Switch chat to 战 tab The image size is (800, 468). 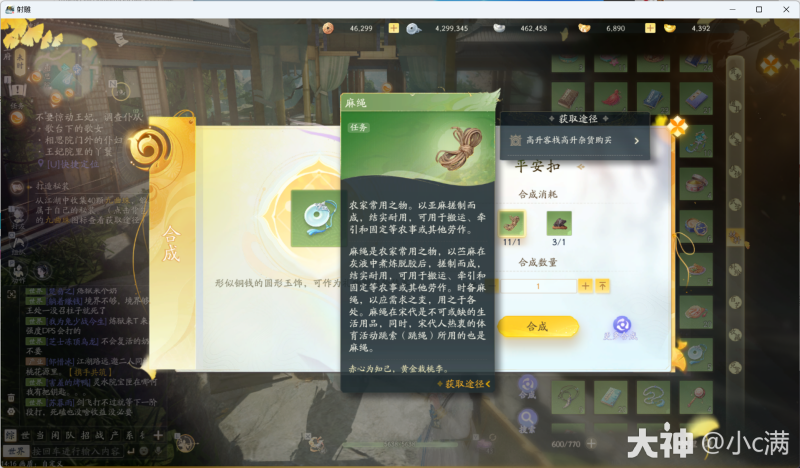pyautogui.click(x=99, y=435)
